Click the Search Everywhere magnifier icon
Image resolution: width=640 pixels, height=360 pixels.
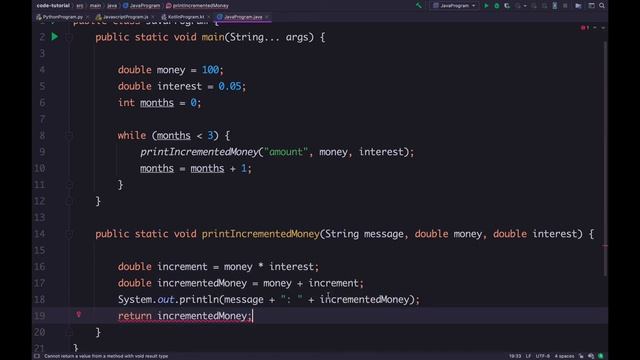click(x=602, y=6)
